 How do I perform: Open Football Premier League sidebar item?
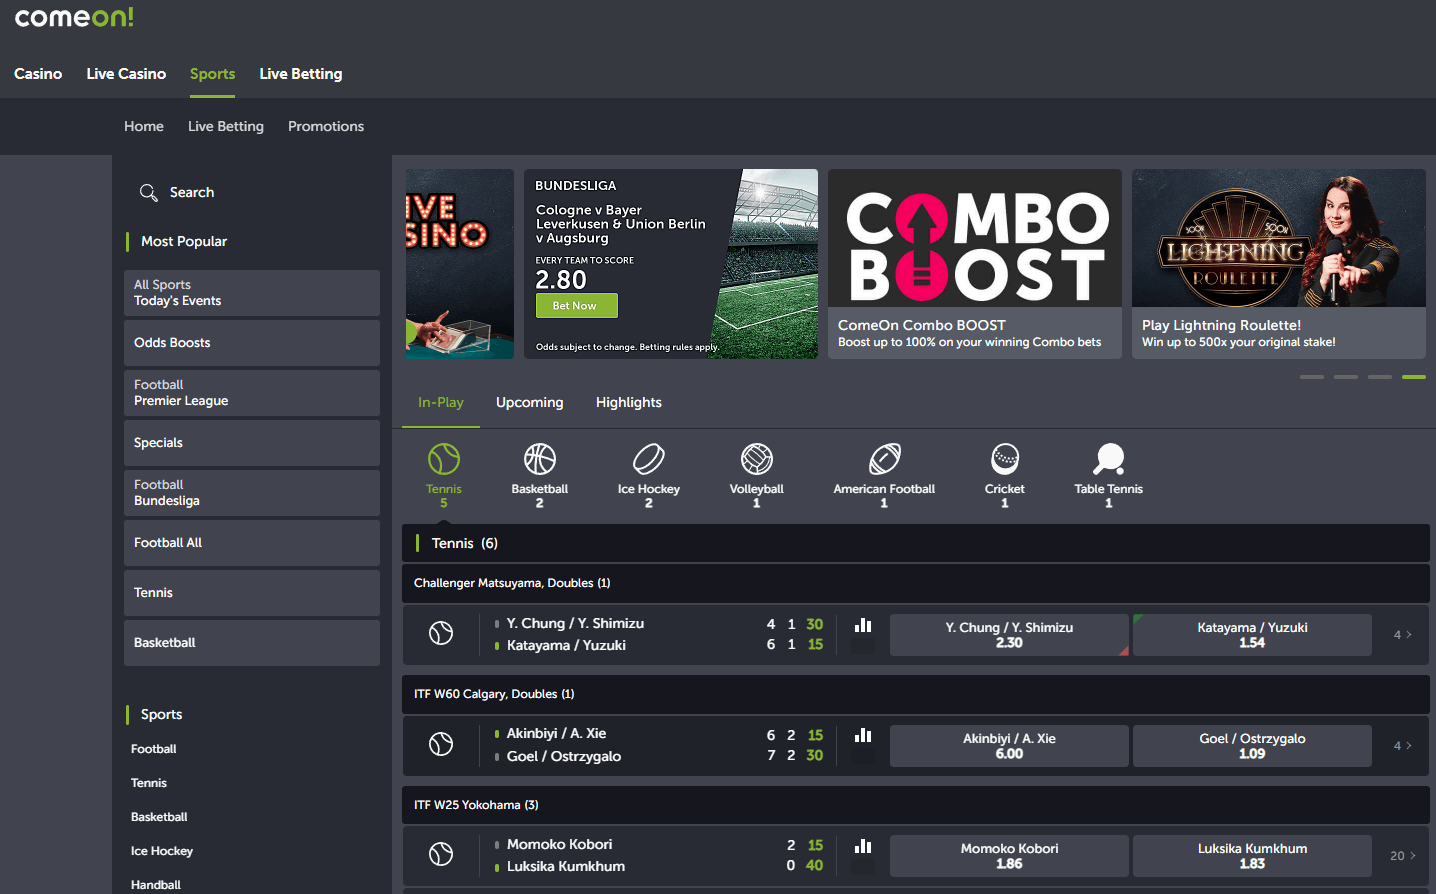click(x=252, y=393)
